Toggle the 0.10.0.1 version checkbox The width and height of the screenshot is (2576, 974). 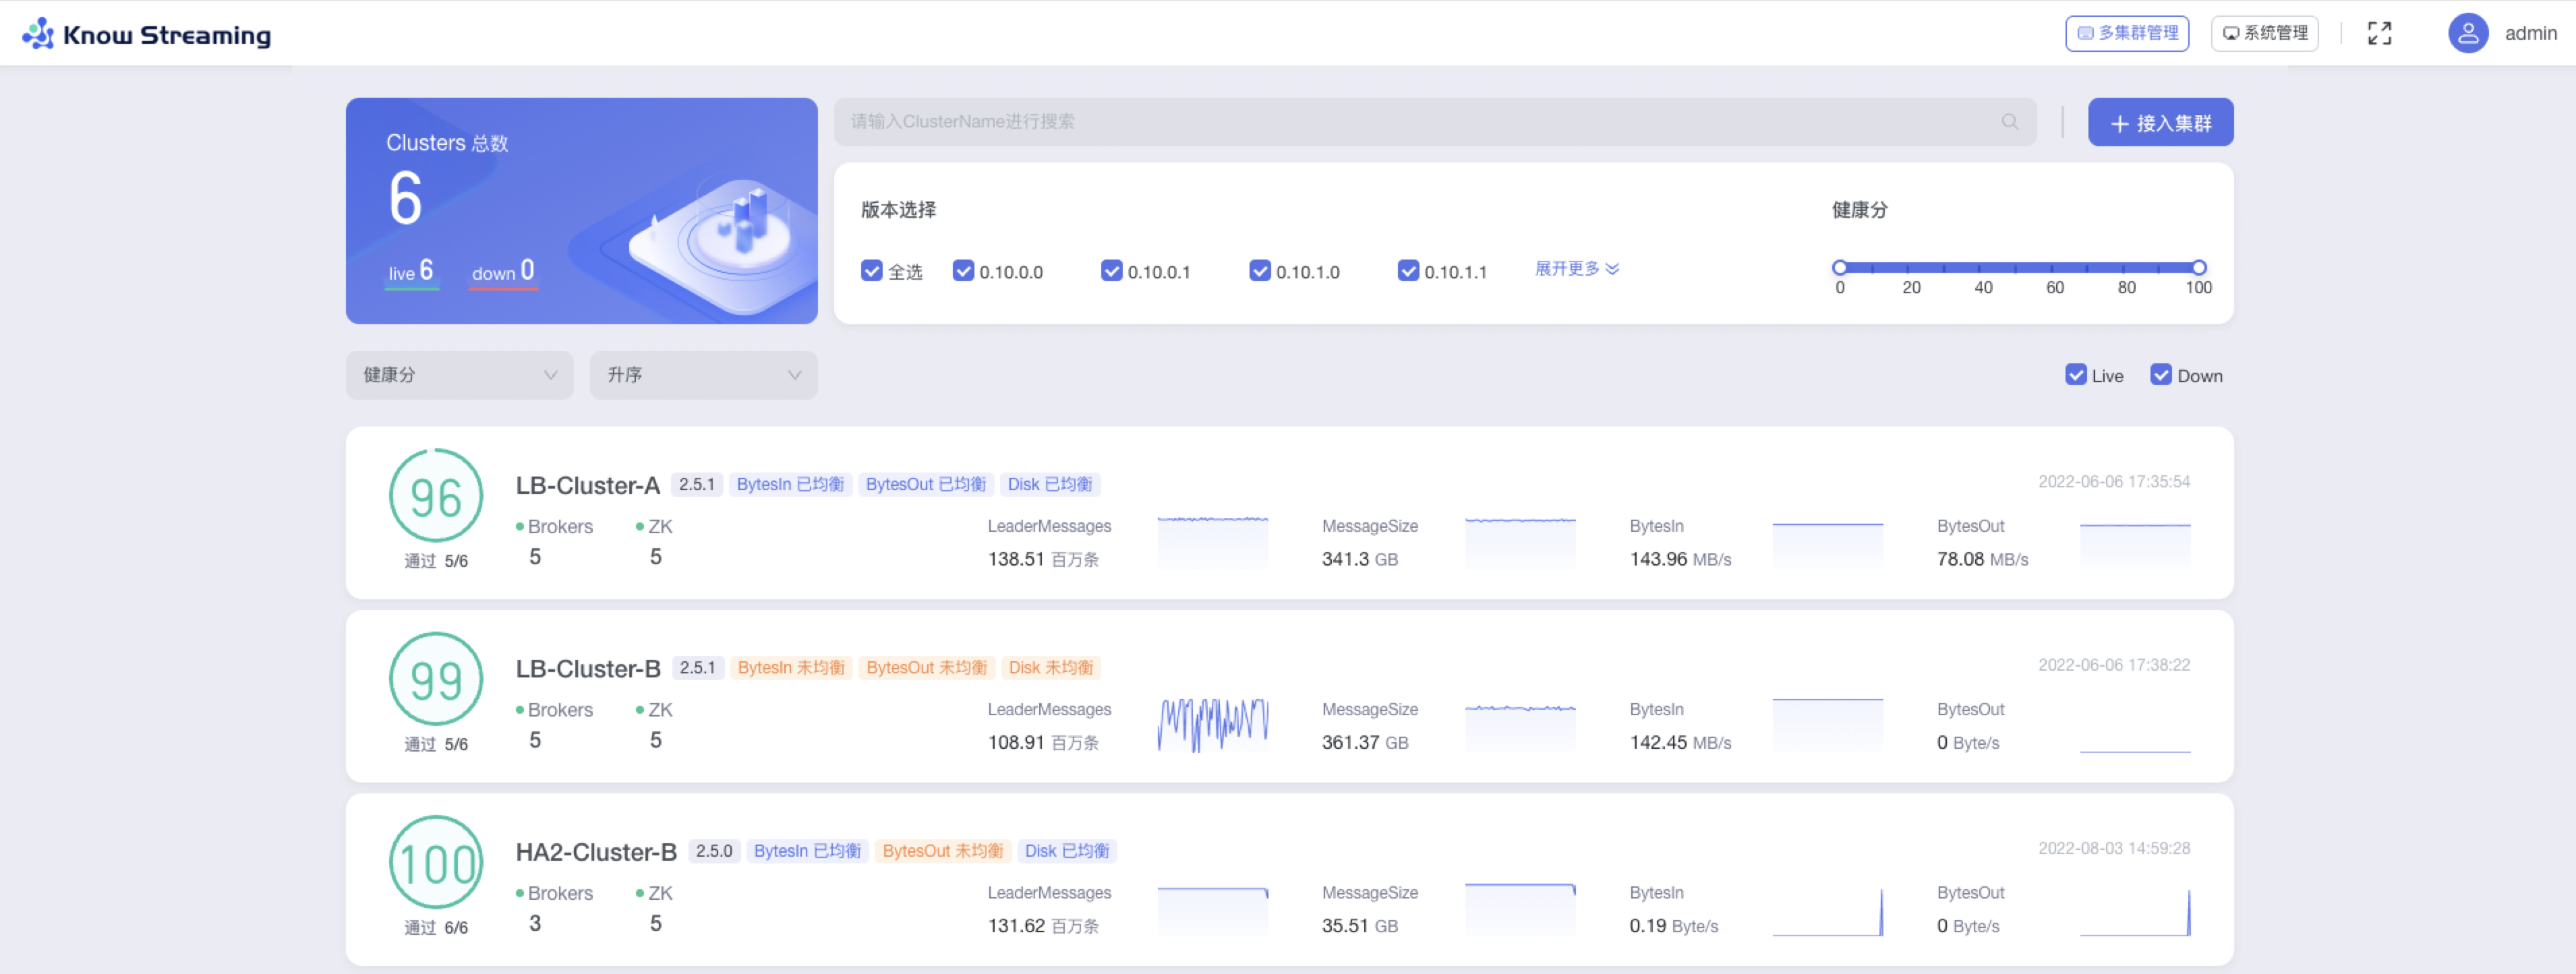click(1111, 271)
